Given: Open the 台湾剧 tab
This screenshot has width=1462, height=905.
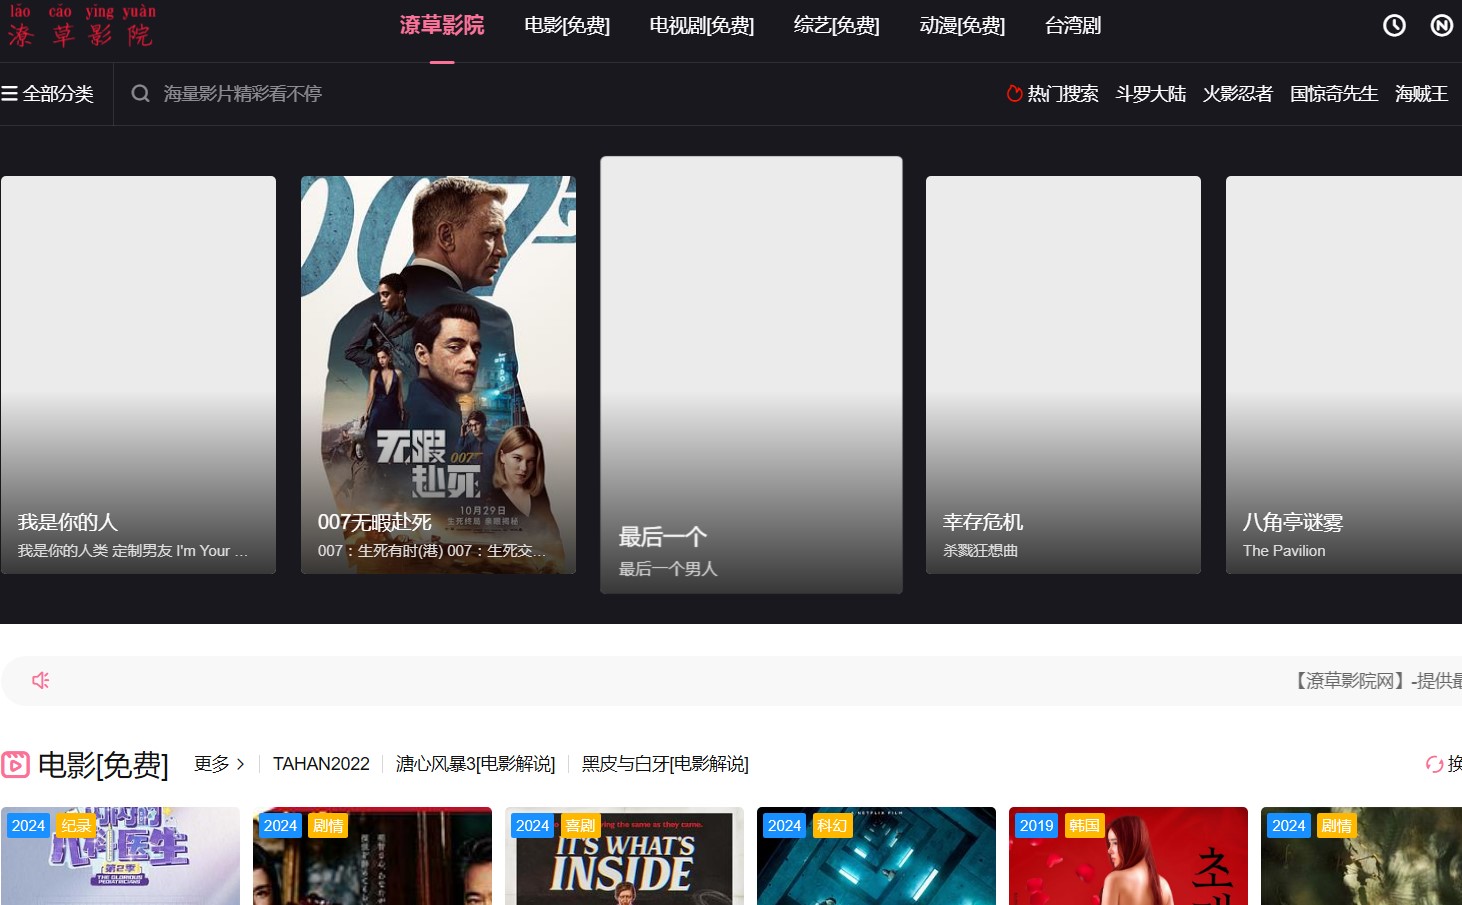Looking at the screenshot, I should pyautogui.click(x=1073, y=26).
